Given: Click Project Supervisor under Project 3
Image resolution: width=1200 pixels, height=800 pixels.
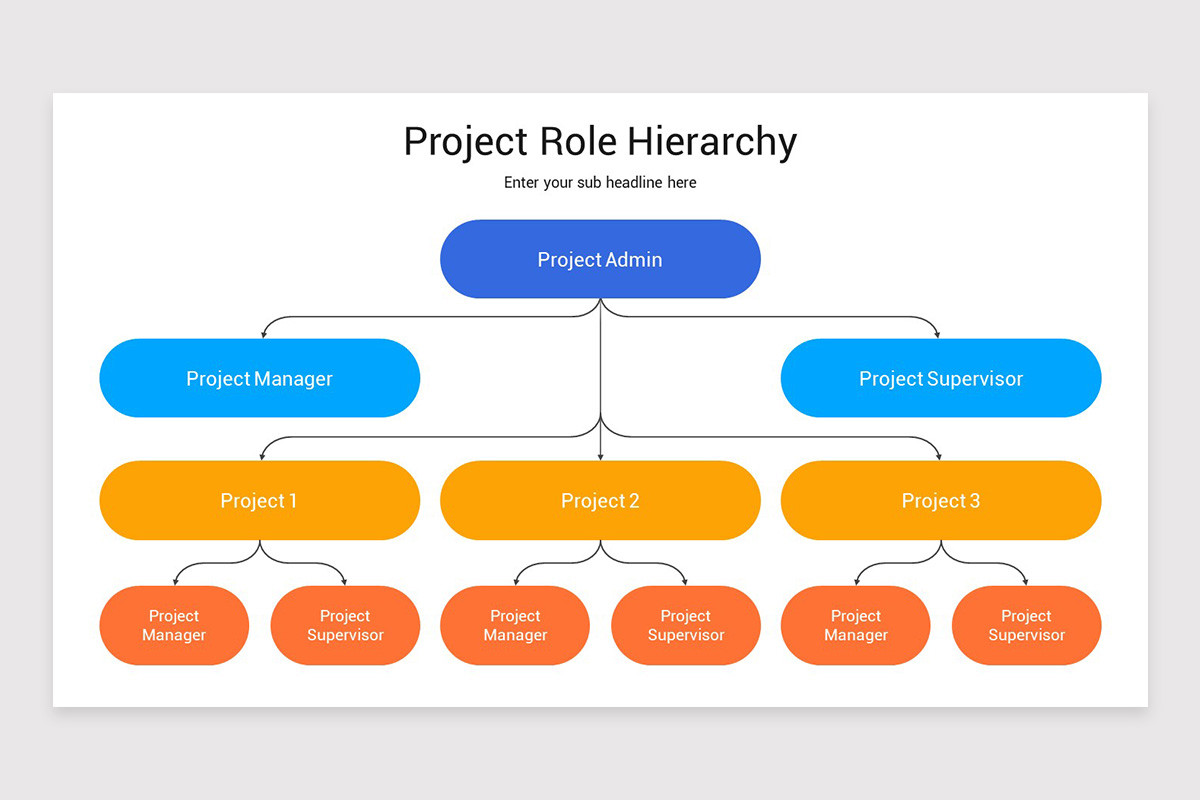Looking at the screenshot, I should (x=1026, y=625).
